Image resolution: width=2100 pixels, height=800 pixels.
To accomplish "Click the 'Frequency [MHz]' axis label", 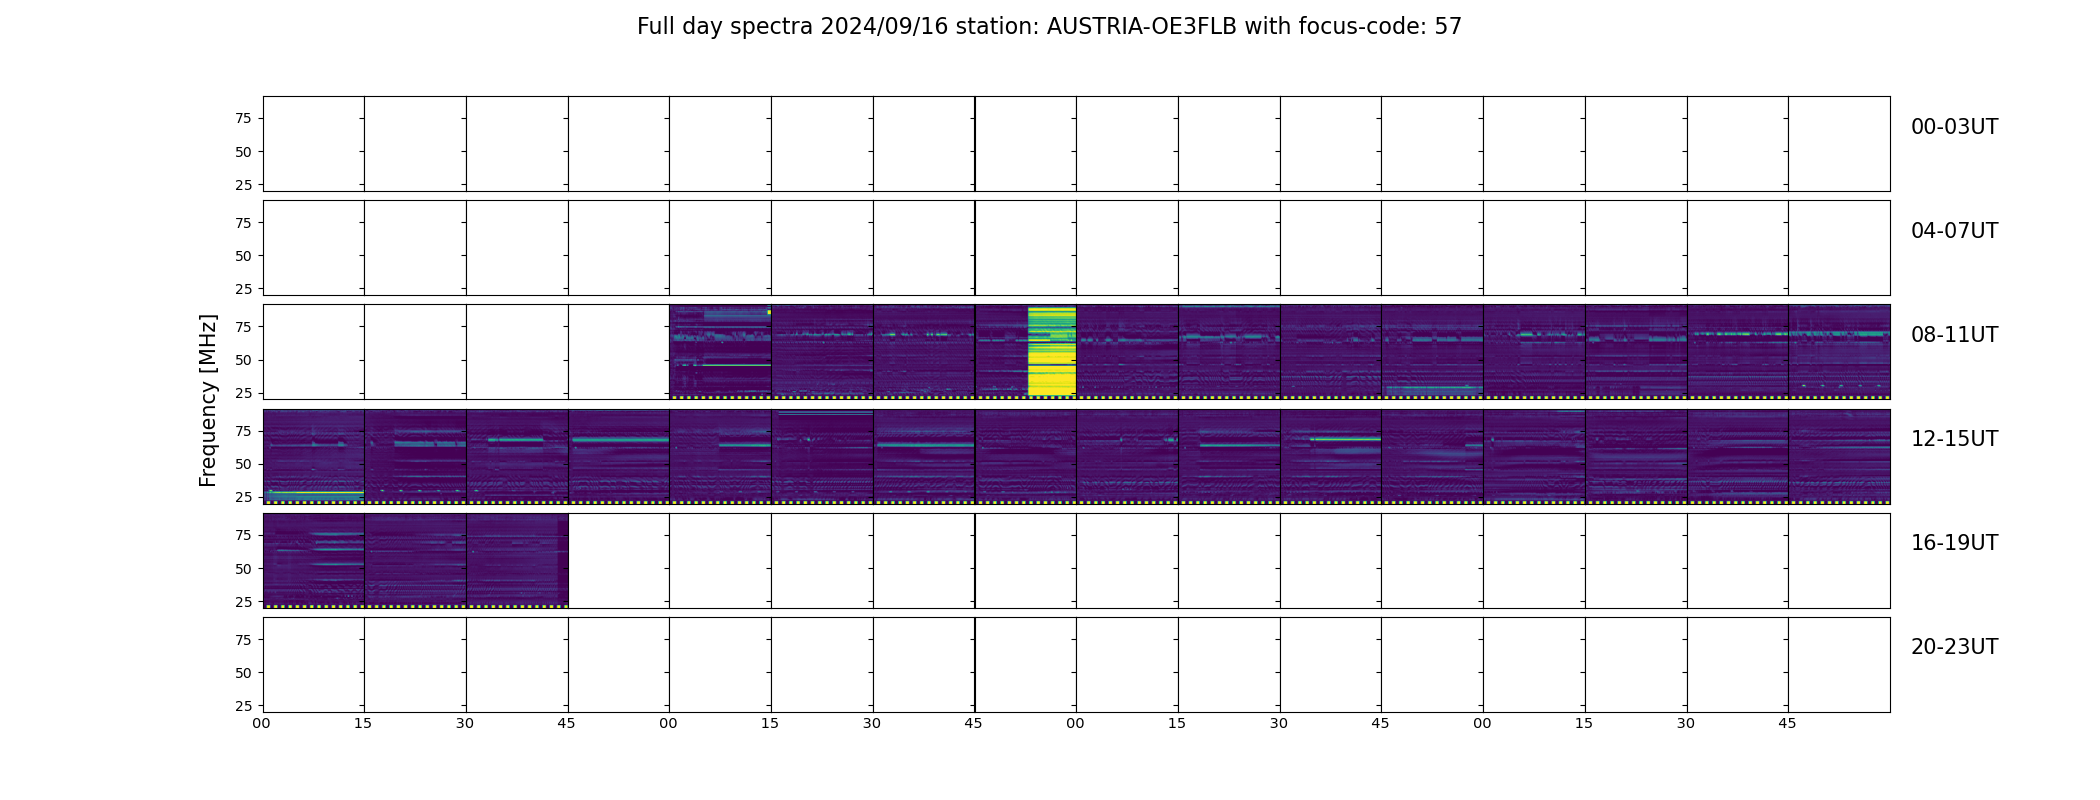I will tap(208, 401).
